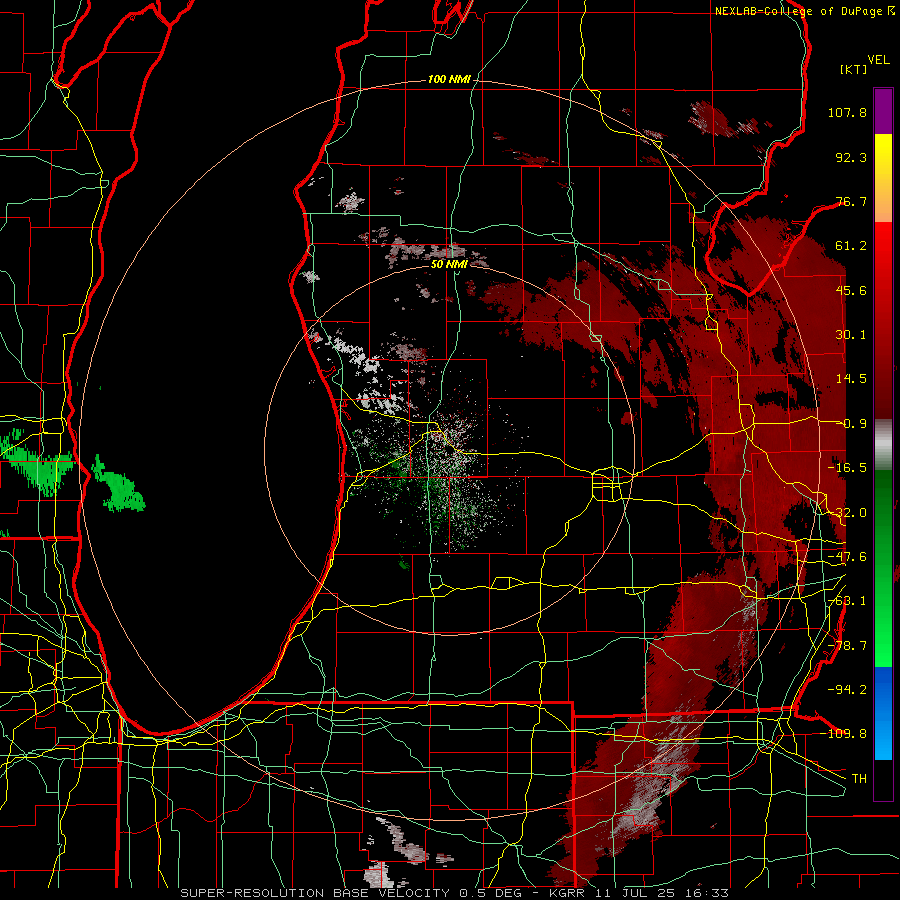Click the -78.7 value on the velocity scale
Viewport: 900px width, 900px height.
[x=847, y=646]
